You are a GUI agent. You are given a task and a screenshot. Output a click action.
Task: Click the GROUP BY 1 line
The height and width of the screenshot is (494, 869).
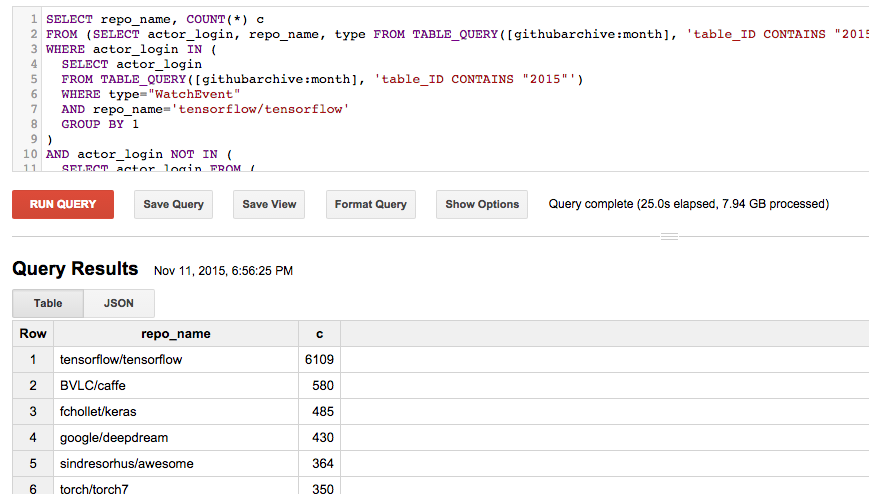tap(100, 124)
